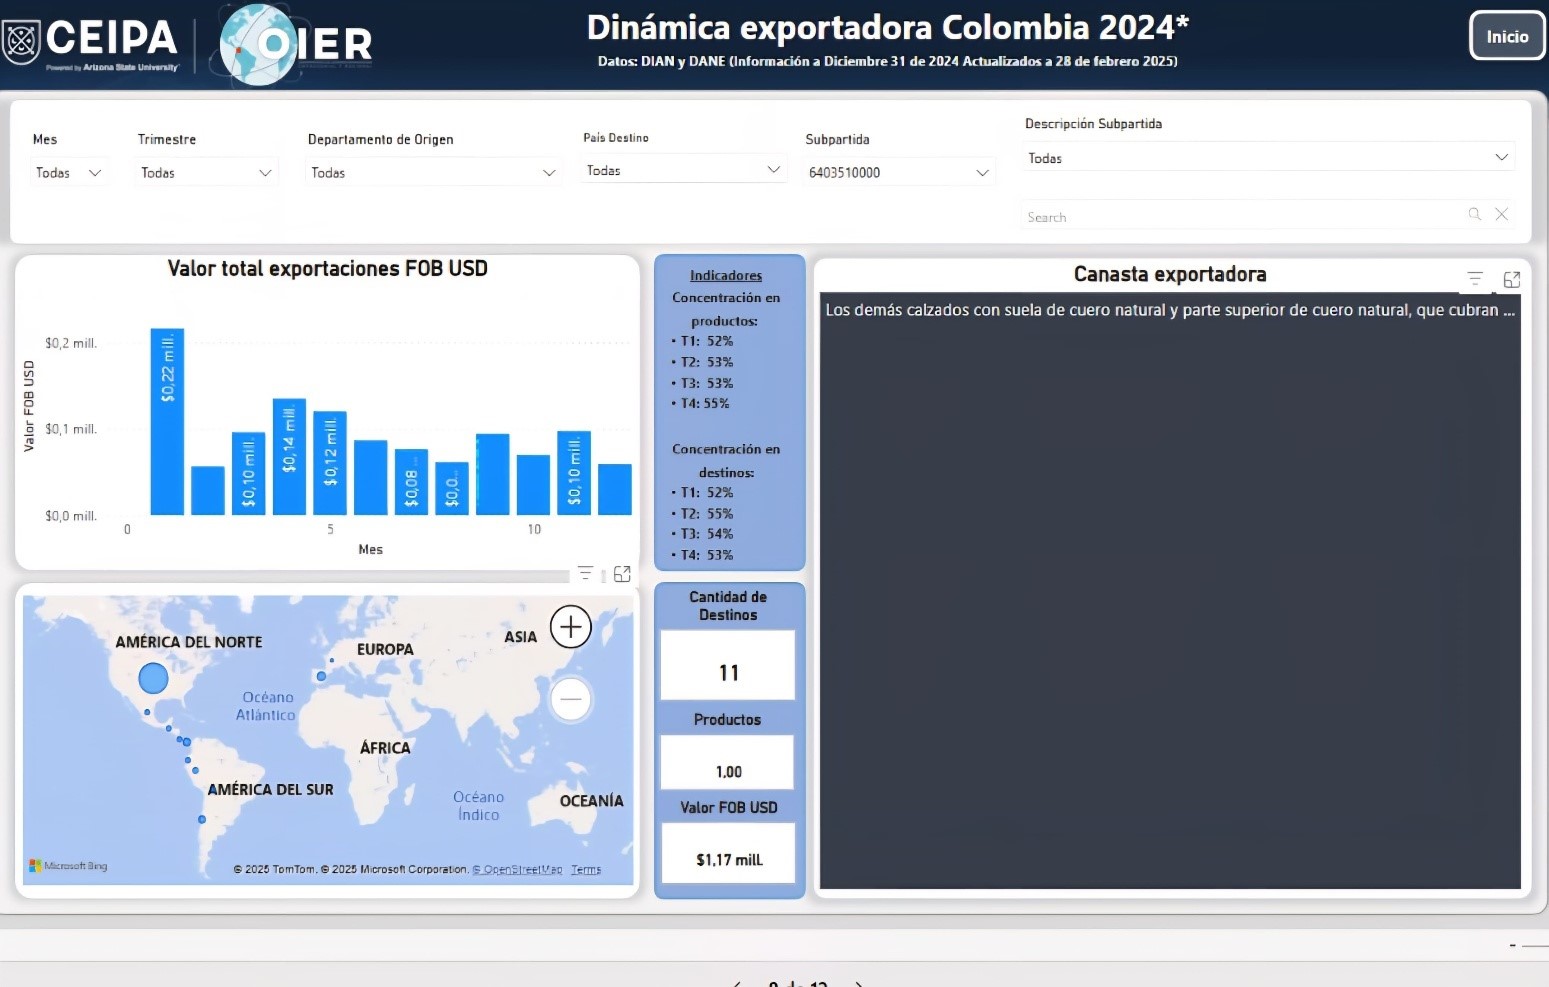Viewport: 1549px width, 987px height.
Task: Zoom in on the map with plus button
Action: tap(571, 627)
